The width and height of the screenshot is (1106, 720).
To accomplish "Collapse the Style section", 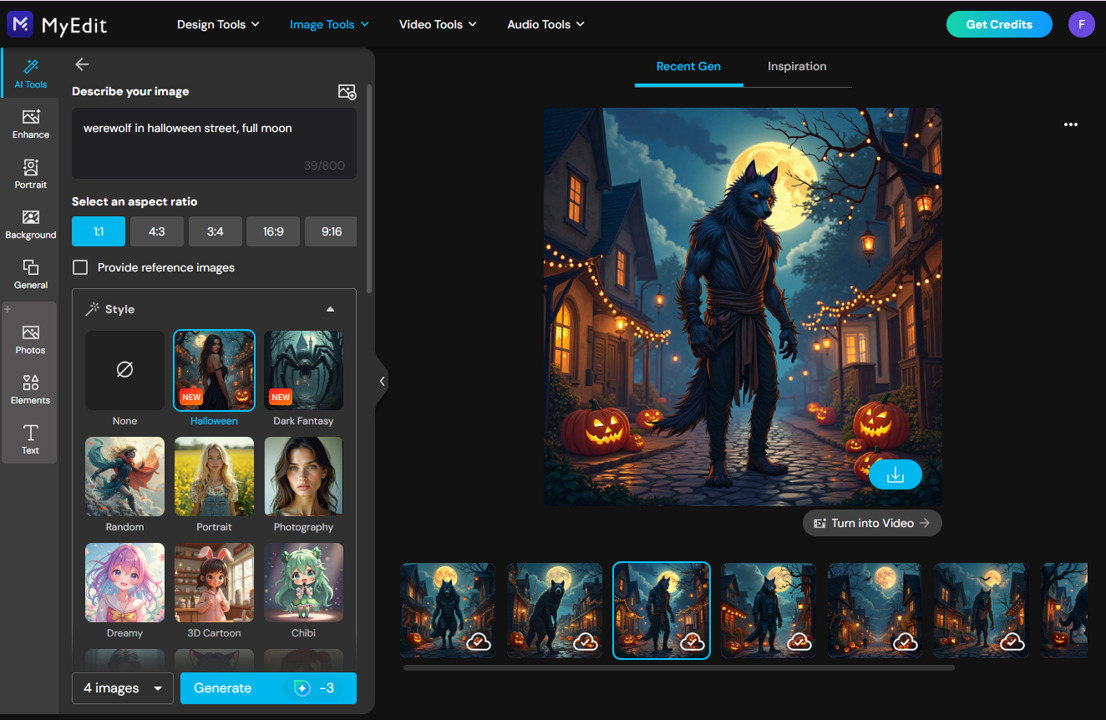I will 330,309.
